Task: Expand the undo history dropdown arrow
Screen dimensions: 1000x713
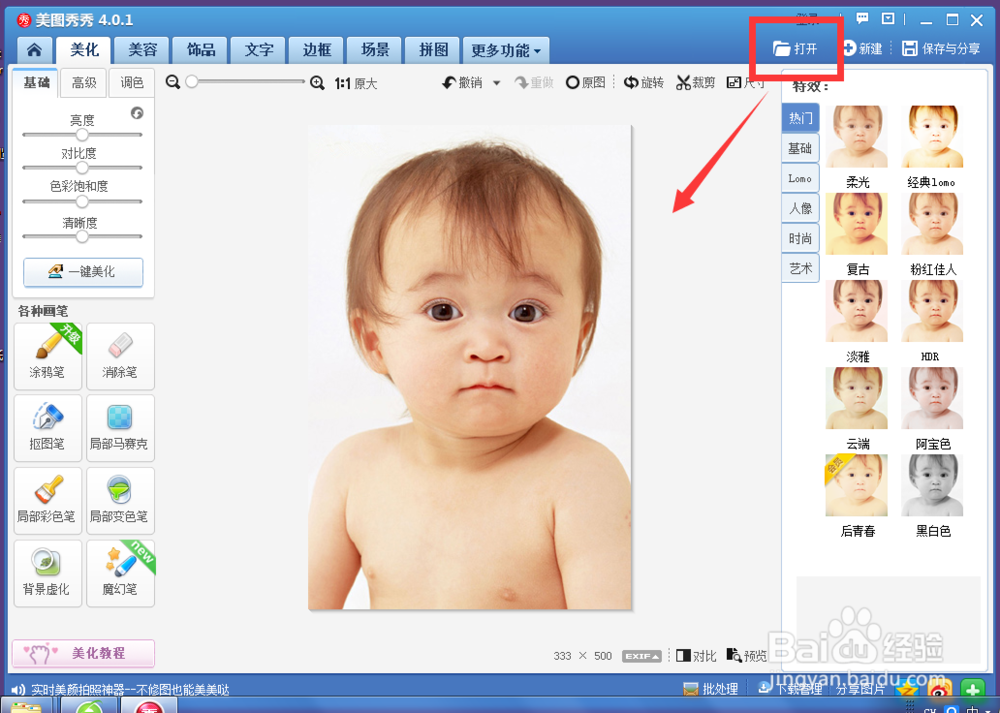Action: click(x=496, y=83)
